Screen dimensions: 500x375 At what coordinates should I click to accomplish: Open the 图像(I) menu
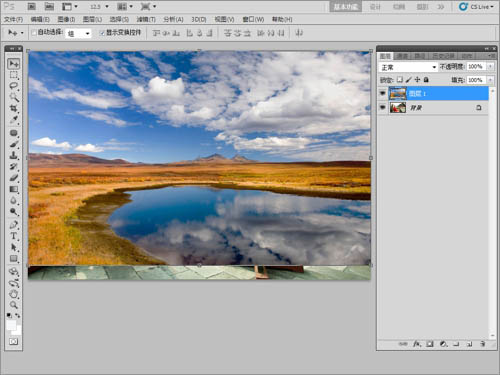point(66,20)
